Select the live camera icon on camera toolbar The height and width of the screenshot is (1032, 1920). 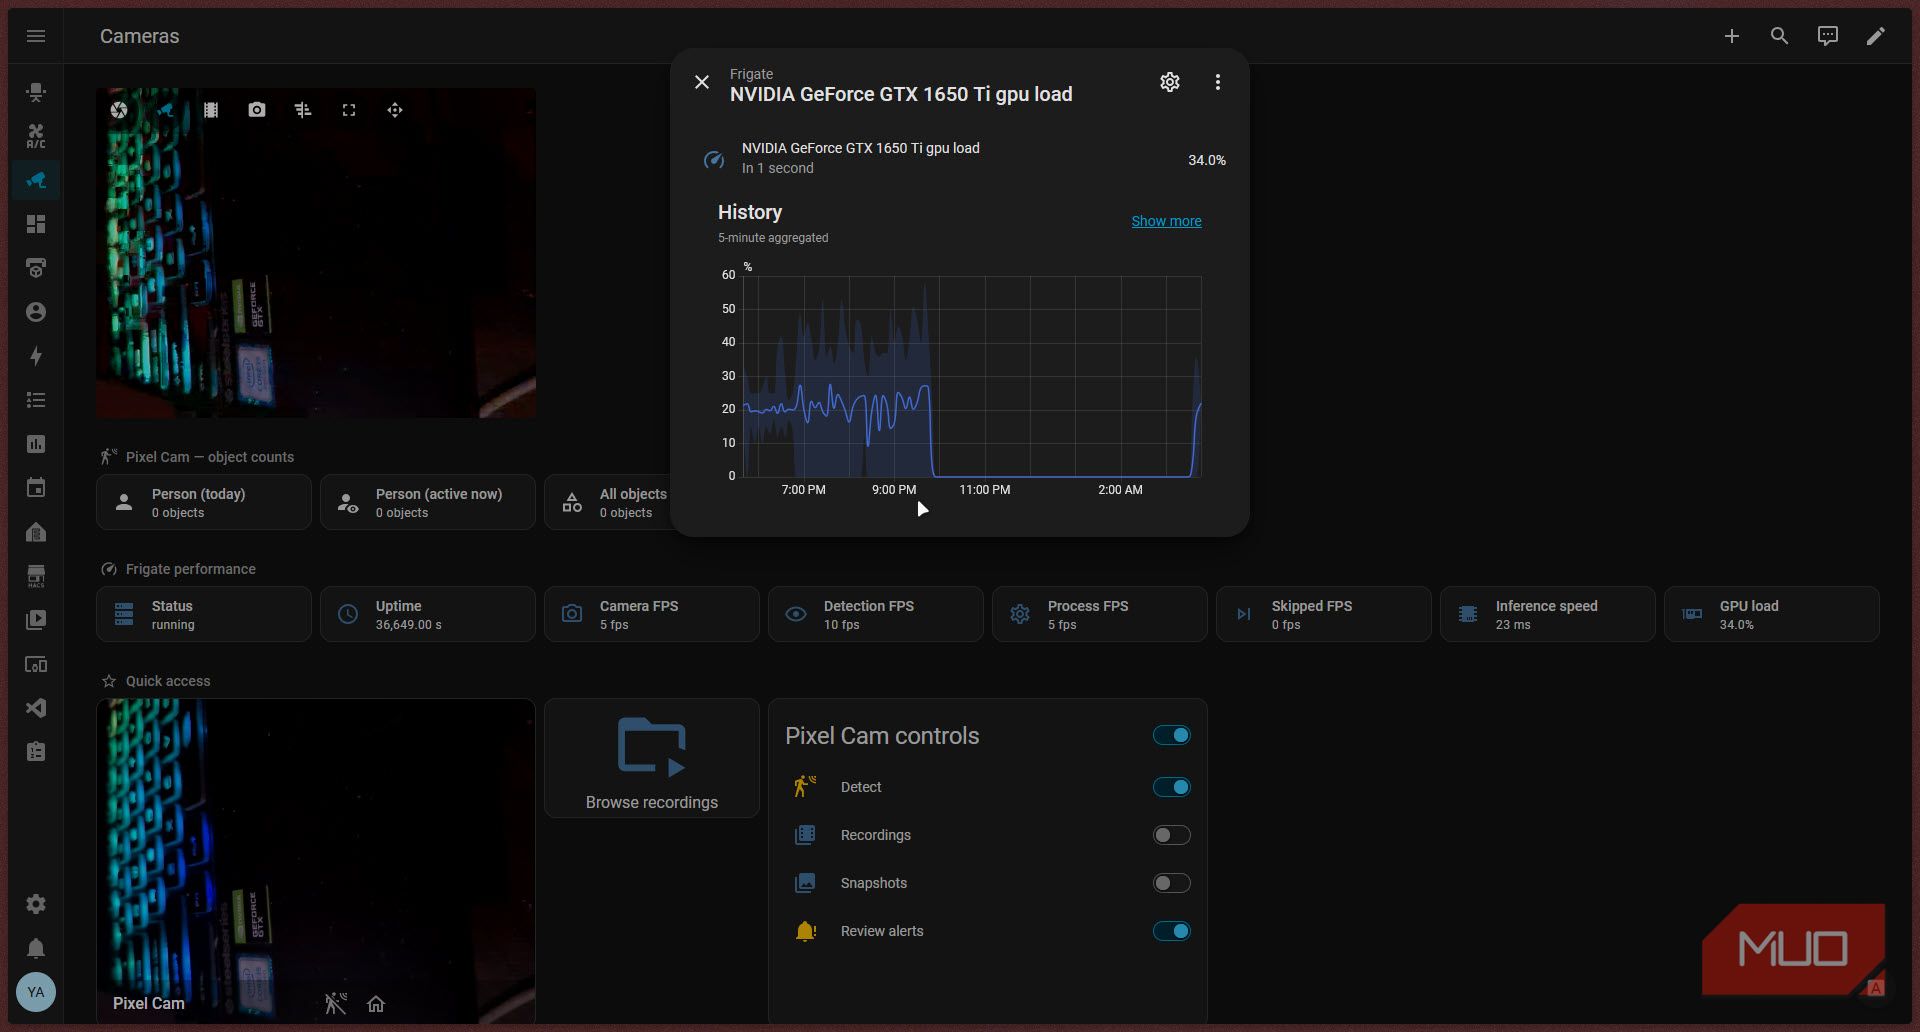coord(165,110)
